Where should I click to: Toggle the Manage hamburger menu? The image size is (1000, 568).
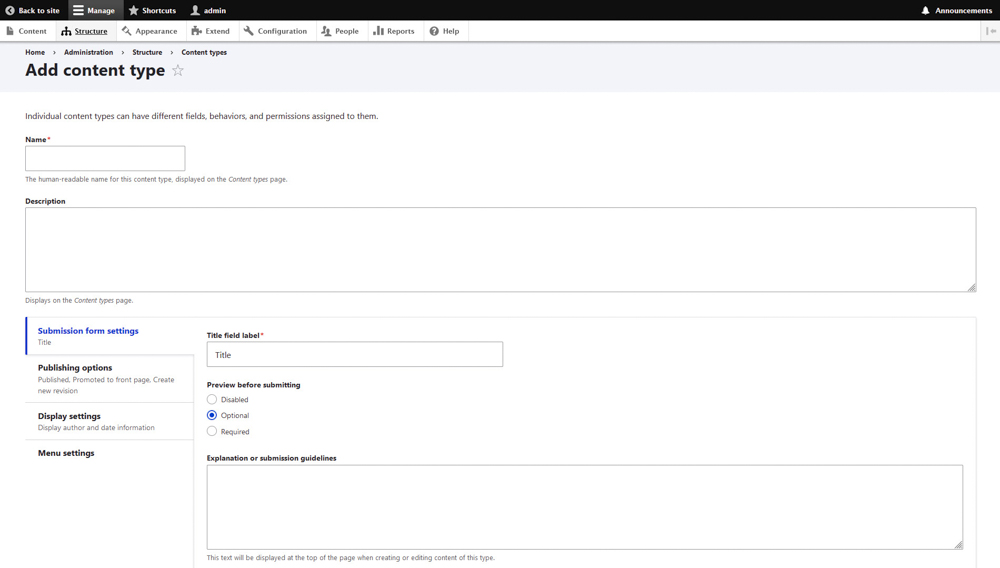(x=78, y=10)
